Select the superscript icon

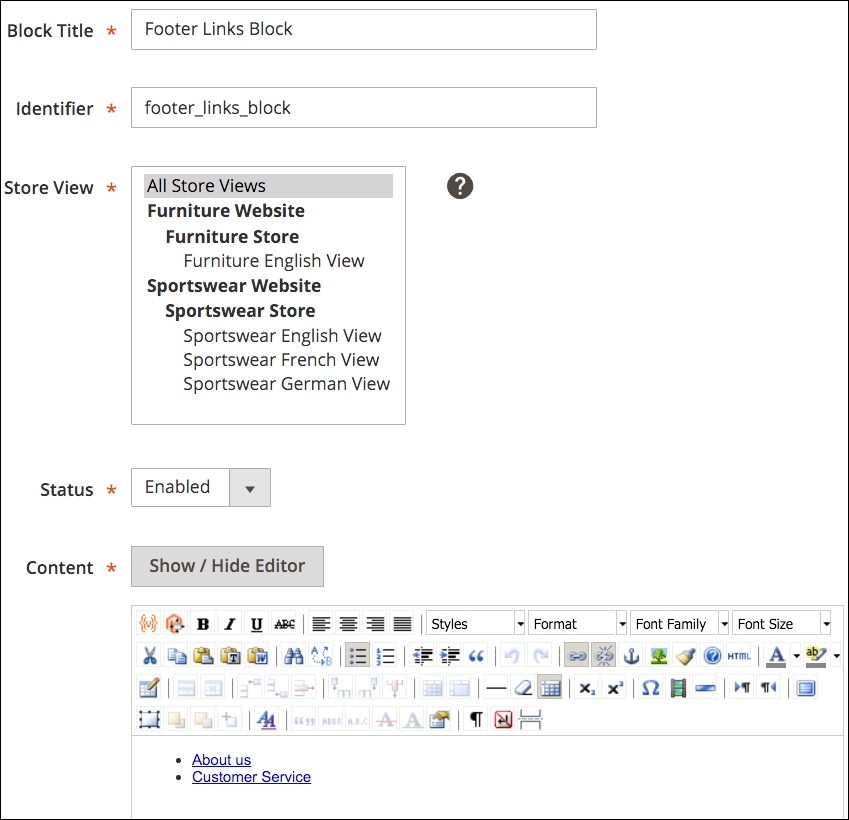(614, 688)
